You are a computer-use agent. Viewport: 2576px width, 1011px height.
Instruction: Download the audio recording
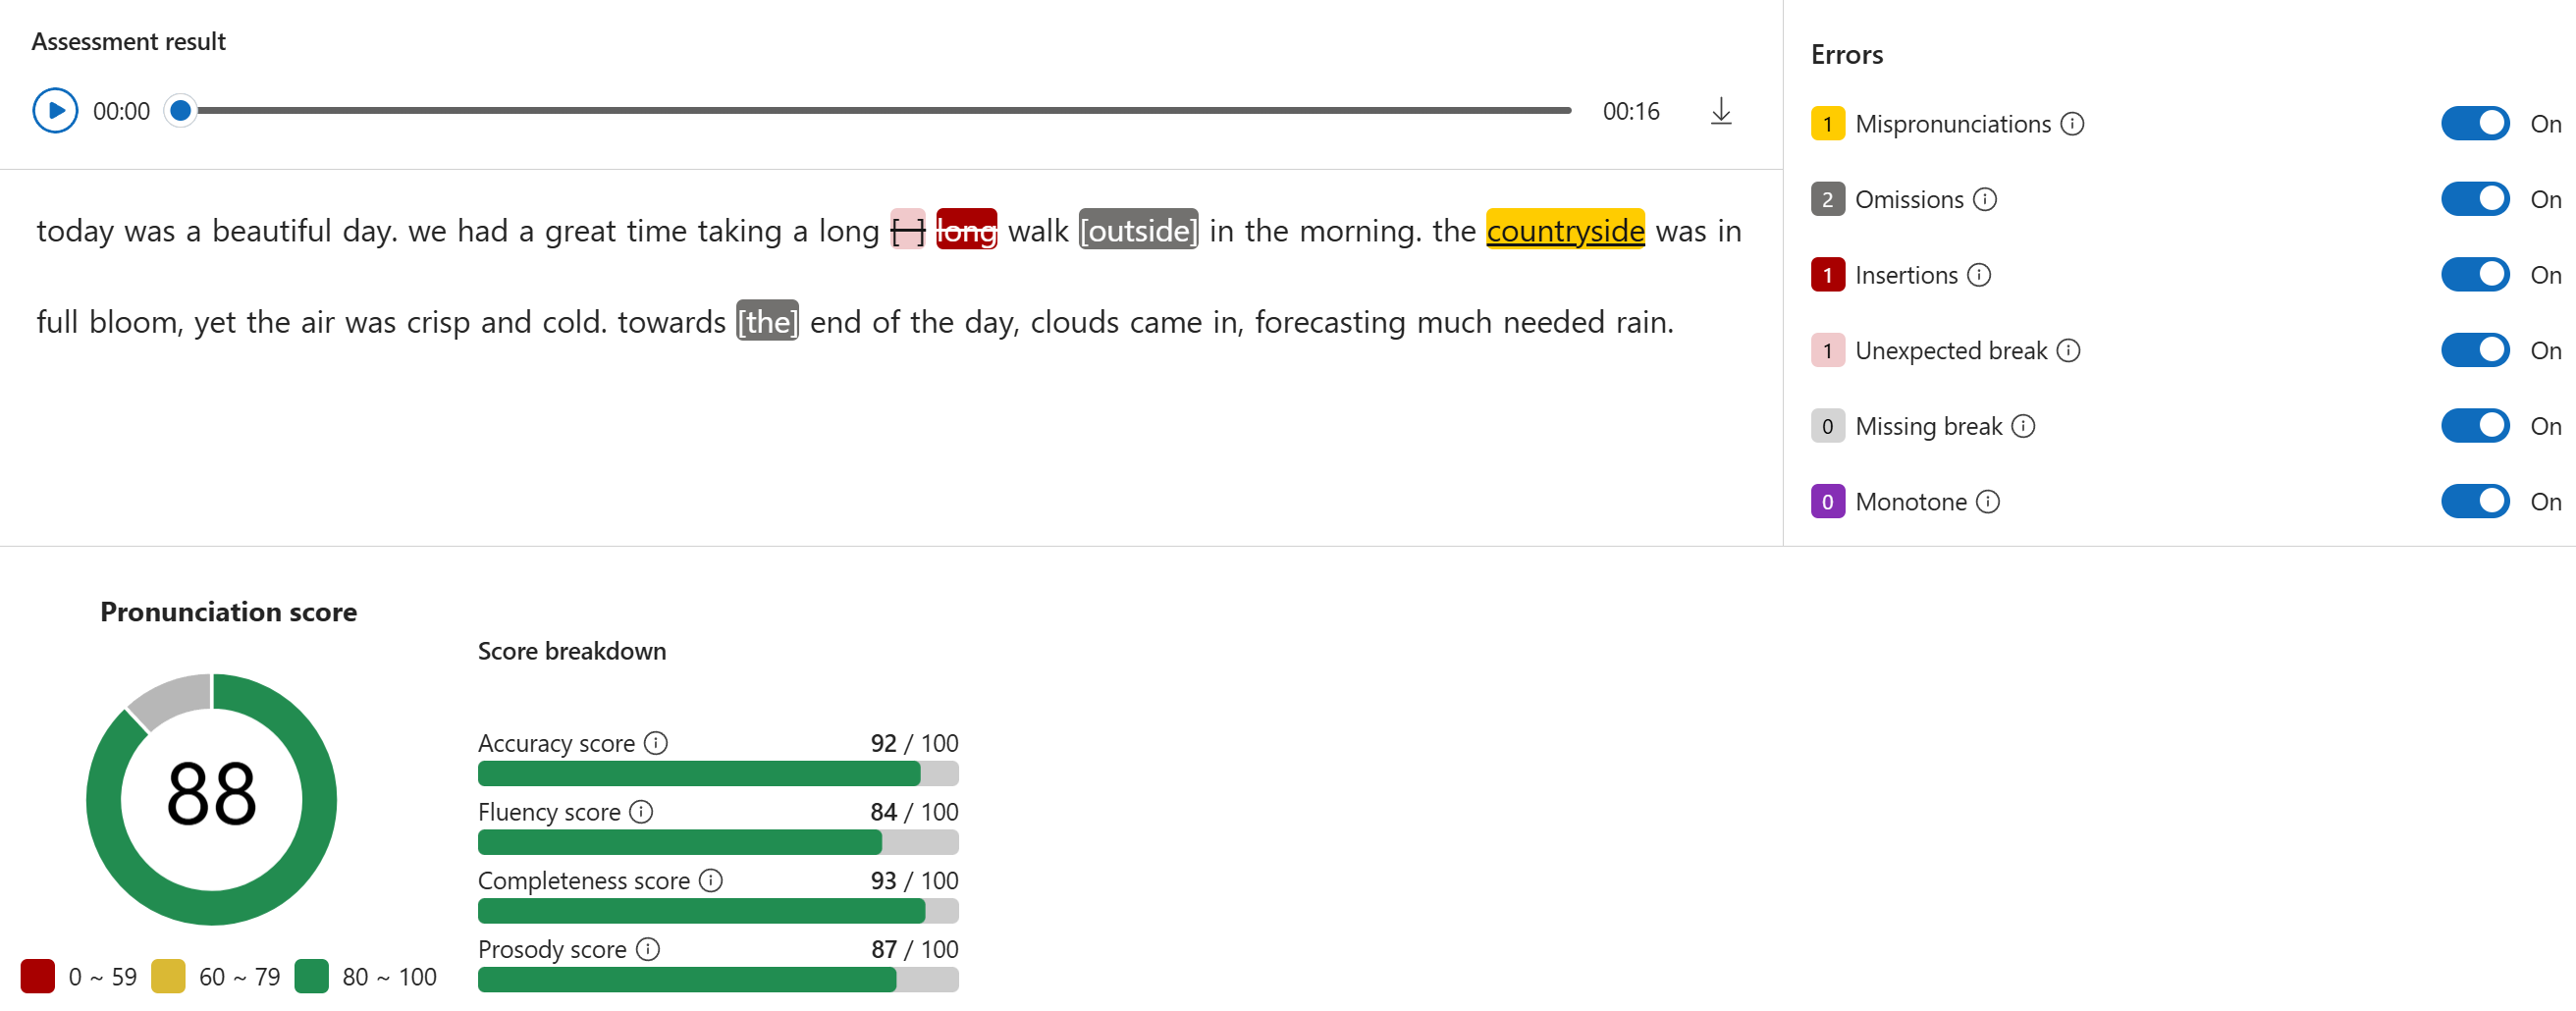[1720, 111]
